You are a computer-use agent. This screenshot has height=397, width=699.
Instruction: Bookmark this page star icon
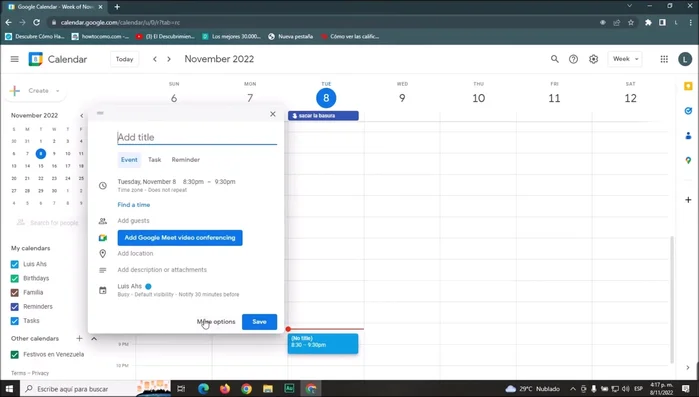pyautogui.click(x=630, y=22)
